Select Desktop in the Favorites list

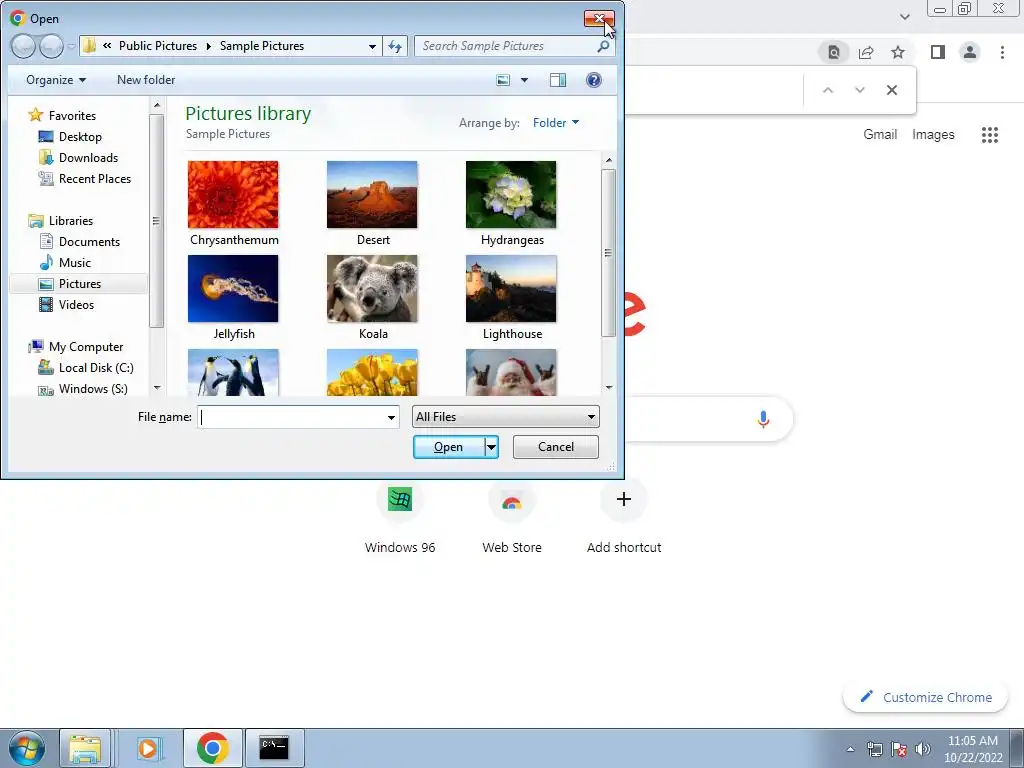coord(80,136)
